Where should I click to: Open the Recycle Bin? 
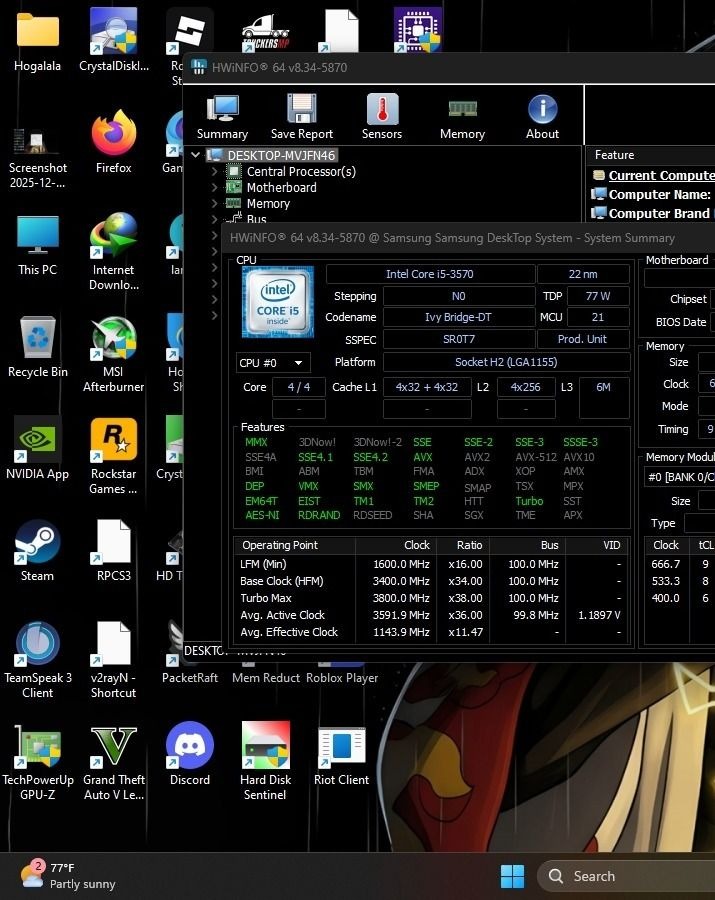click(x=37, y=346)
